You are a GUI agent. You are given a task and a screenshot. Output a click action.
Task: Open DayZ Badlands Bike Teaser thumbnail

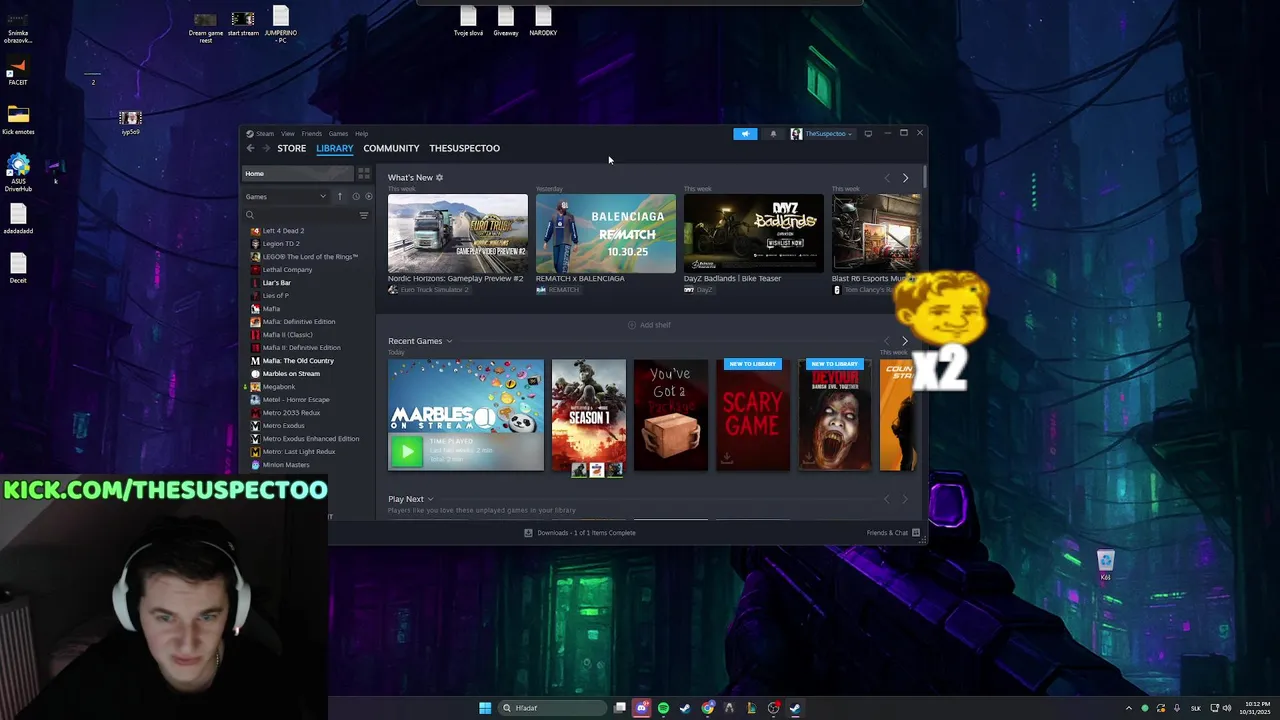click(x=754, y=233)
